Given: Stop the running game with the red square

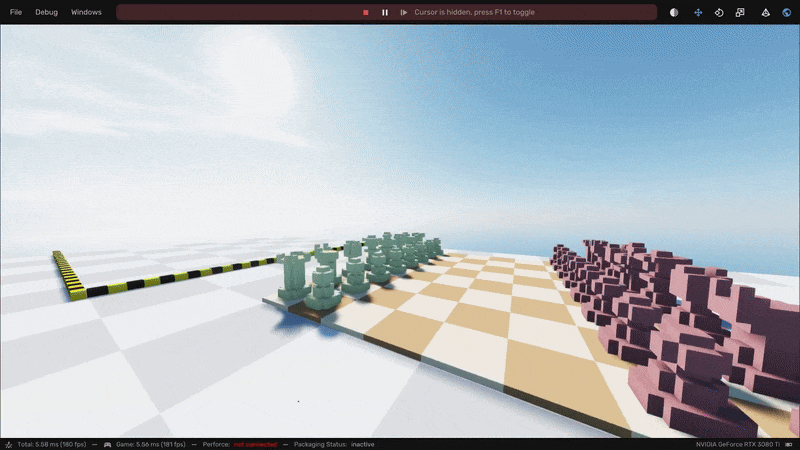Looking at the screenshot, I should click(366, 12).
